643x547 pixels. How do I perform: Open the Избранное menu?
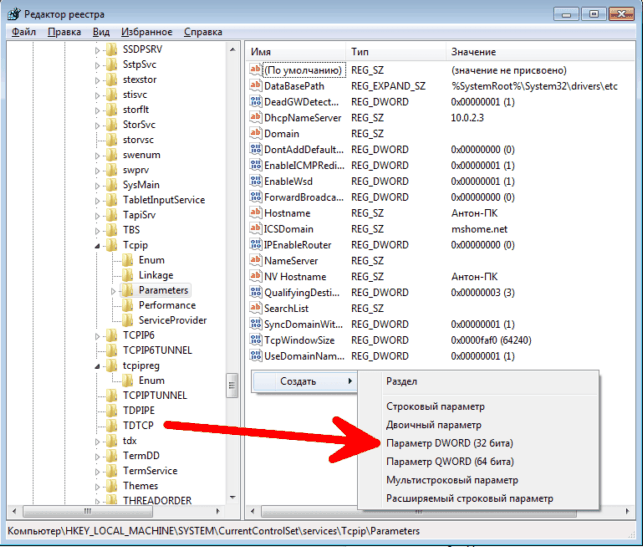[x=147, y=32]
